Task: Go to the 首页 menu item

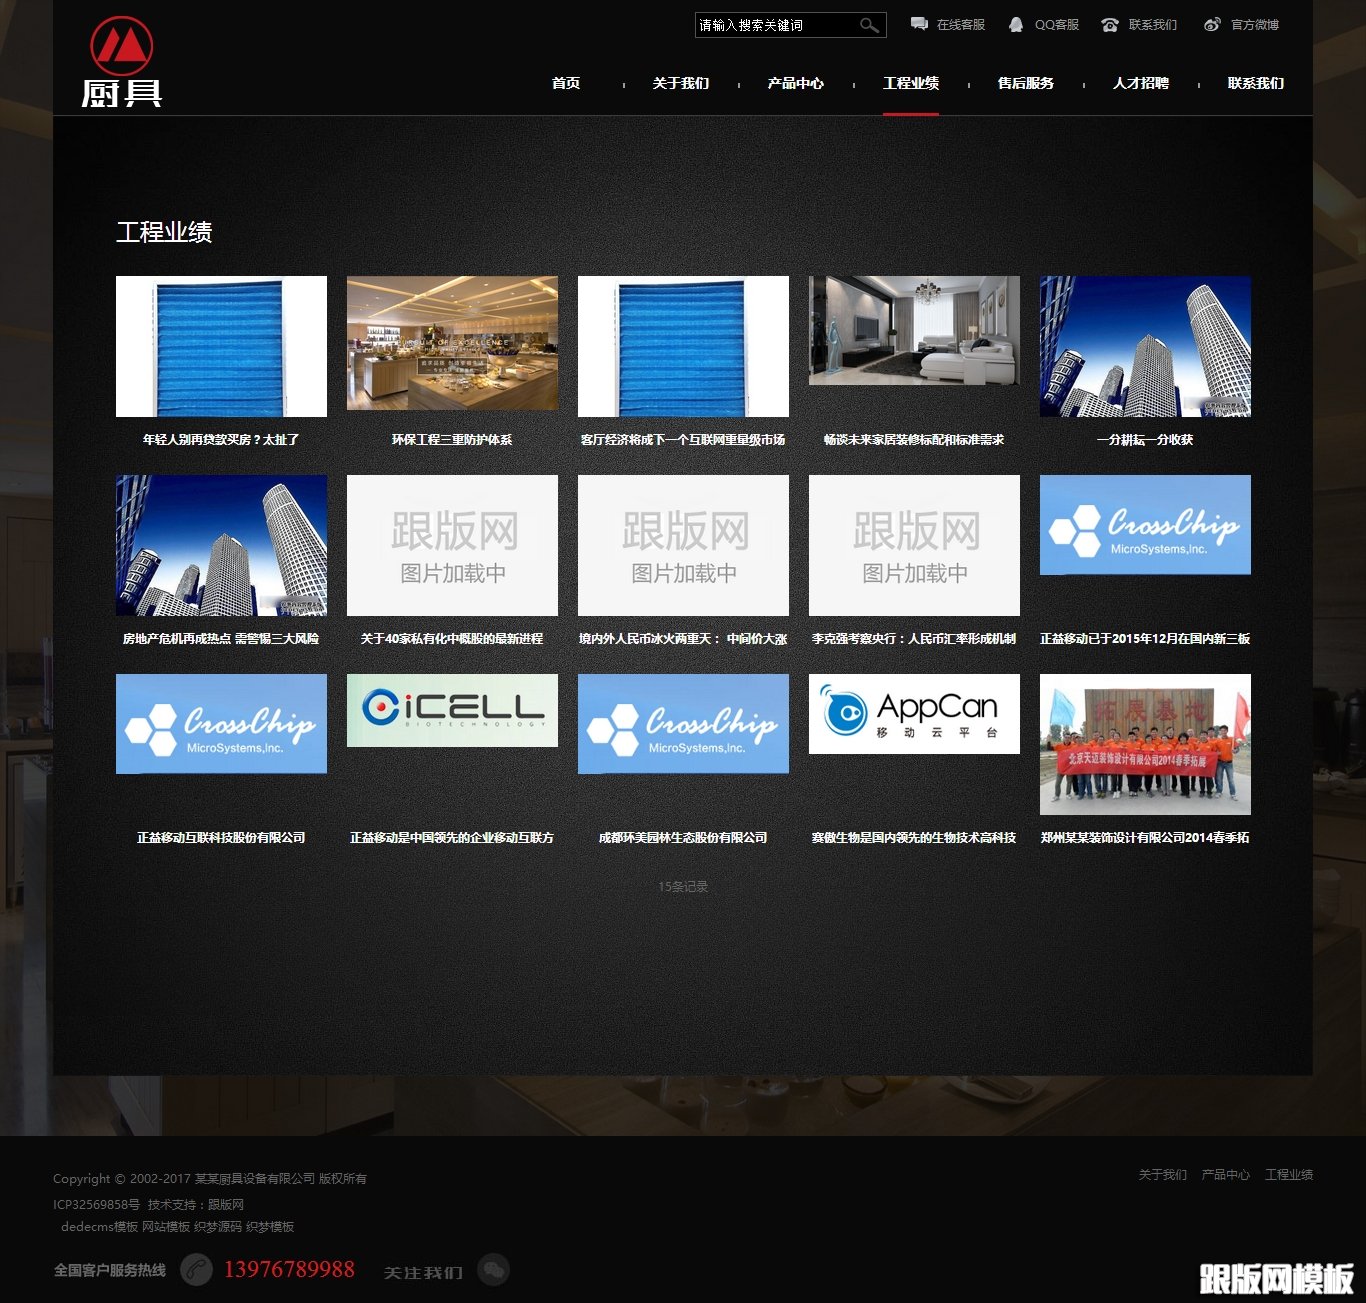Action: point(566,83)
